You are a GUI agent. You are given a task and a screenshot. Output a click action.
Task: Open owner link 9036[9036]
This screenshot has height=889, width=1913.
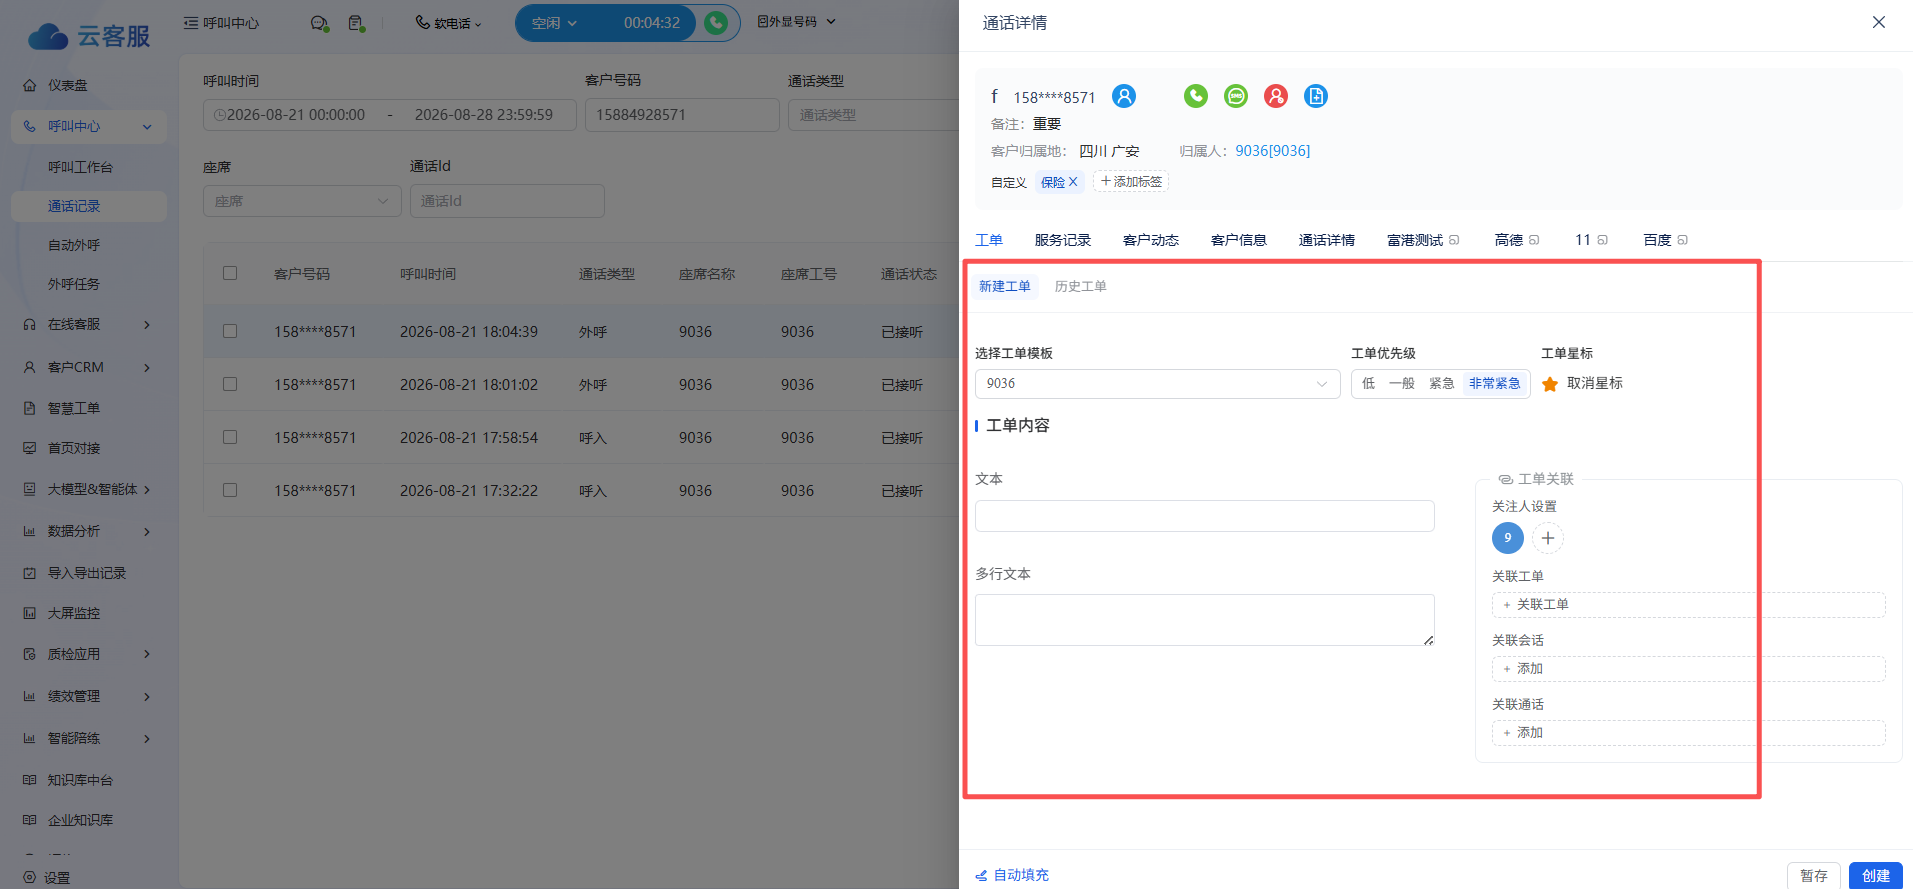(x=1272, y=151)
